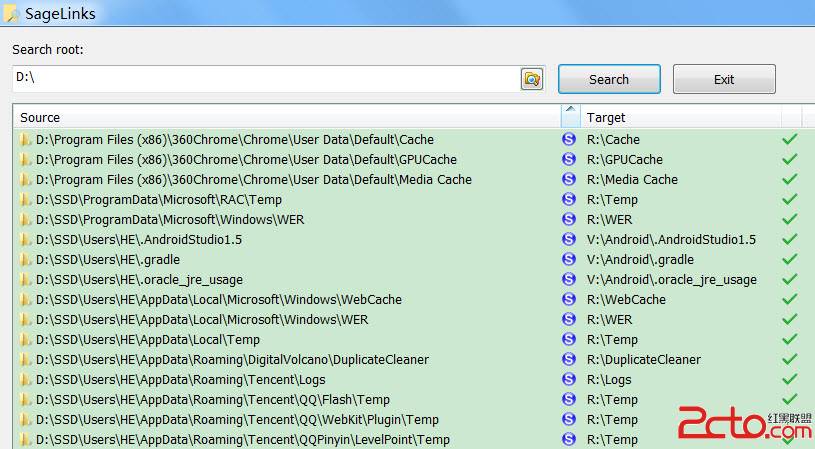Click symlink icon of .gradle row
The height and width of the screenshot is (449, 815).
point(569,259)
